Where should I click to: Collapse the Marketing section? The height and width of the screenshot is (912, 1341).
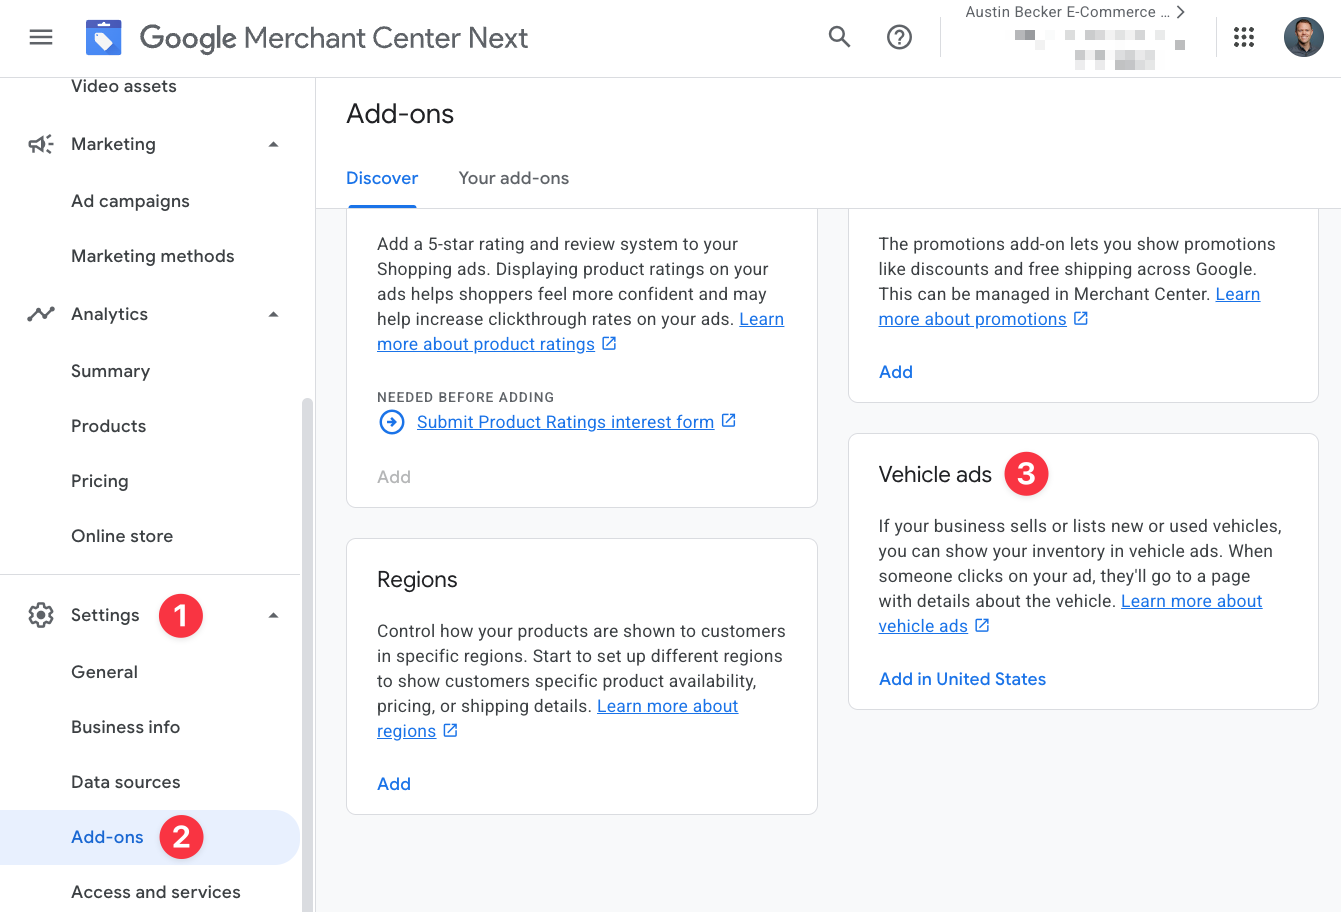coord(273,144)
